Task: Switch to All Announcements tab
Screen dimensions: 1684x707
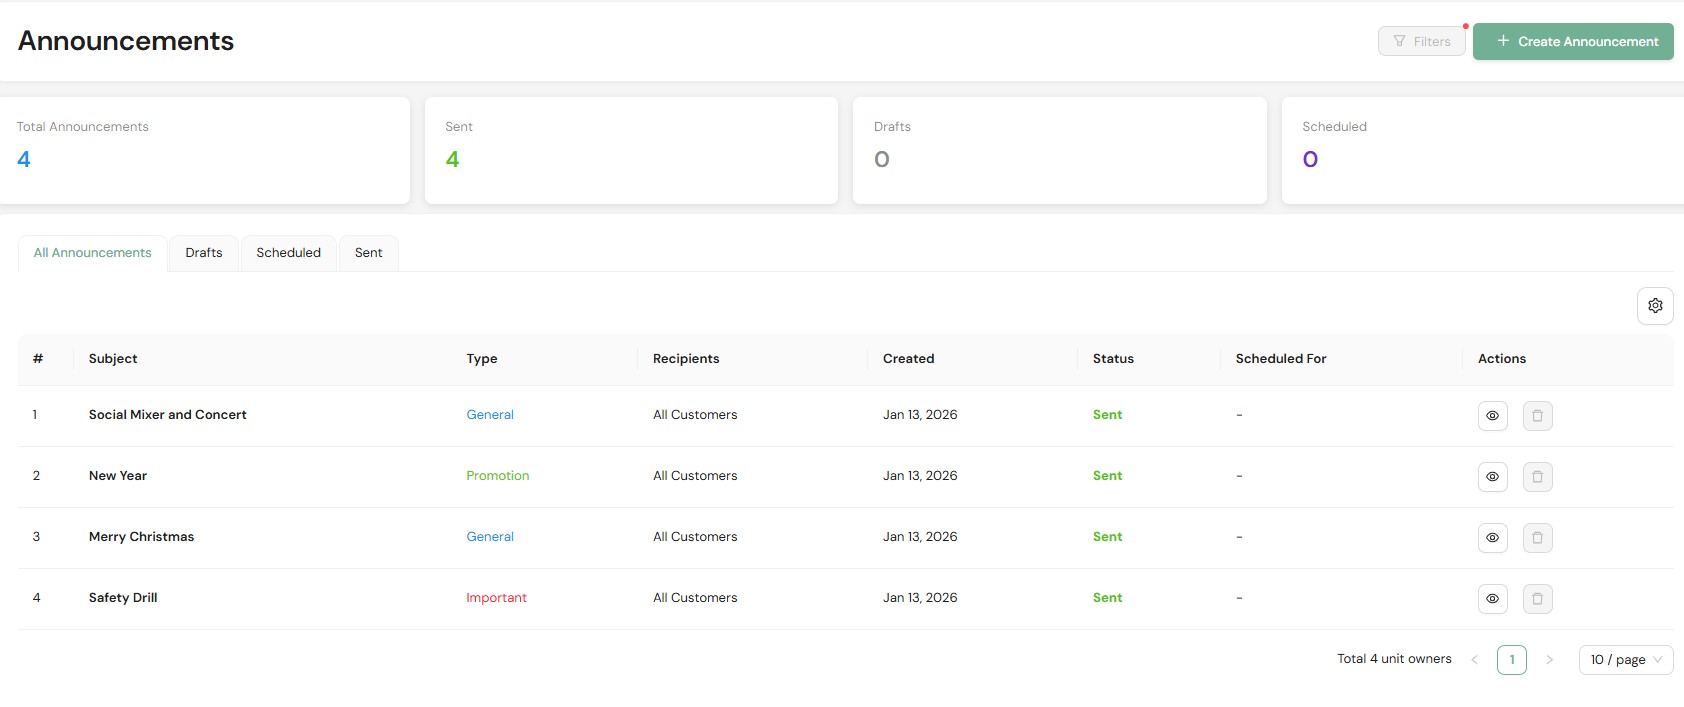Action: click(x=93, y=253)
